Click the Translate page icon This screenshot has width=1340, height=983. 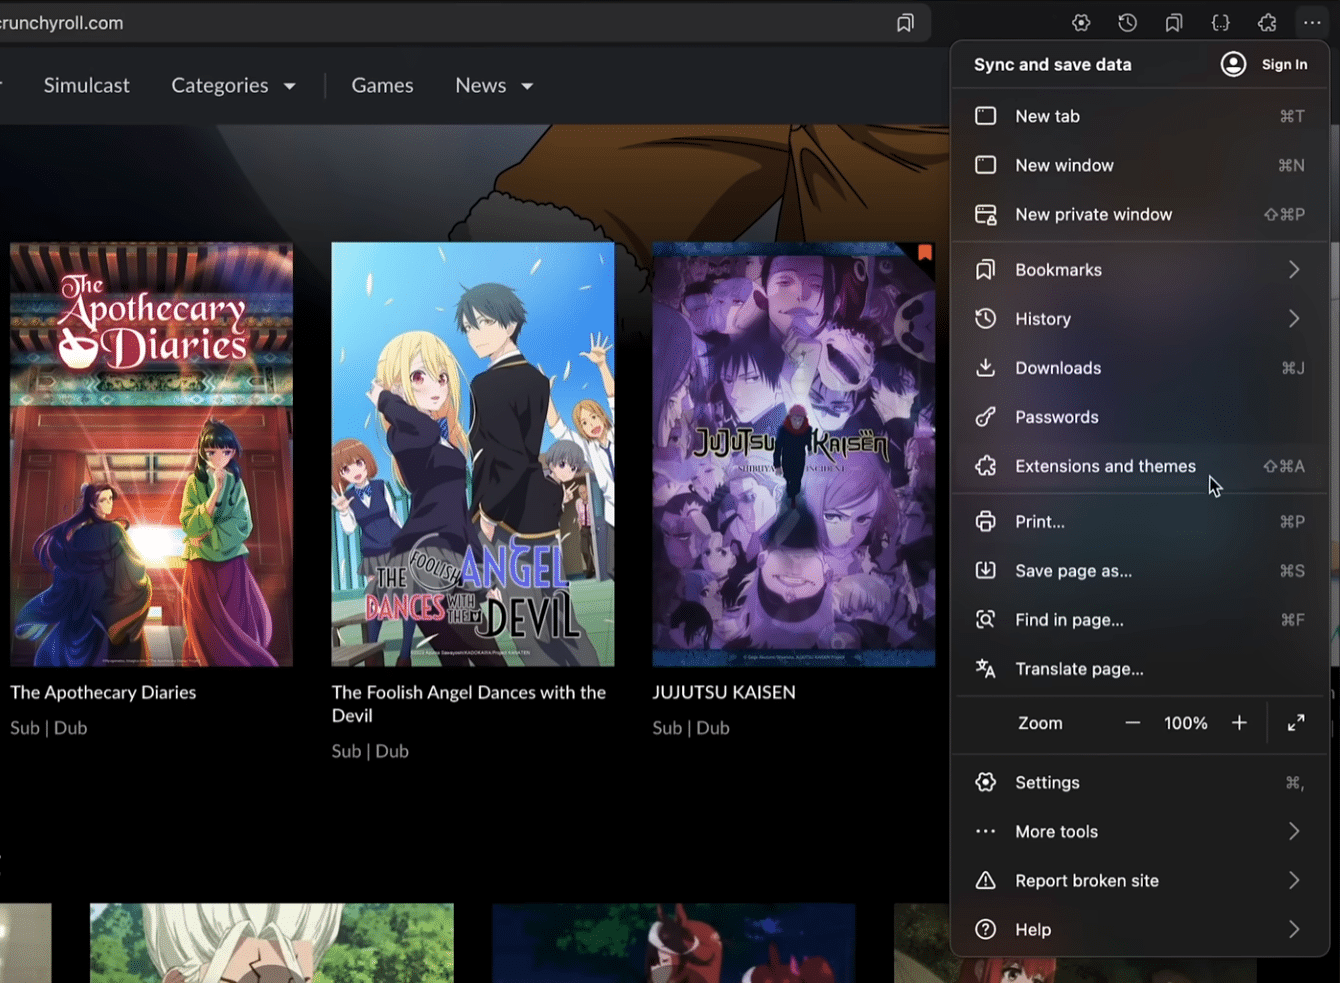pos(985,669)
